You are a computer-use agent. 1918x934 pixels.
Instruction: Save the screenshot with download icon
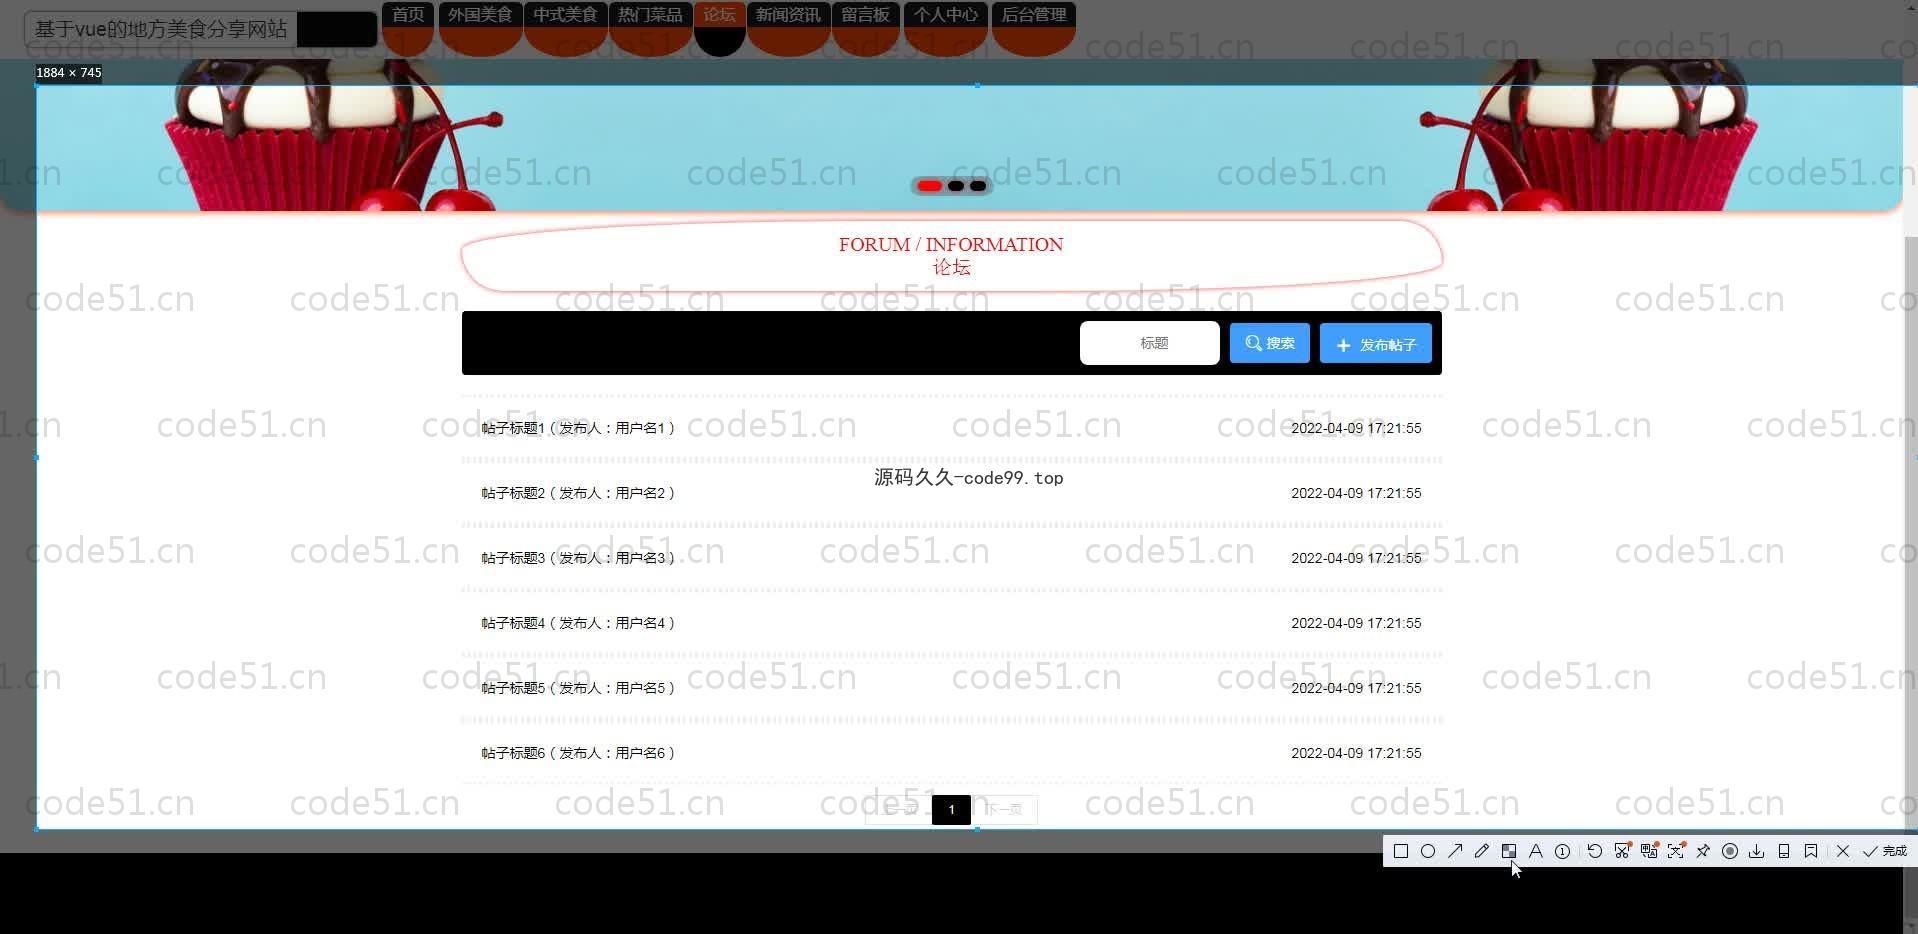[x=1756, y=851]
